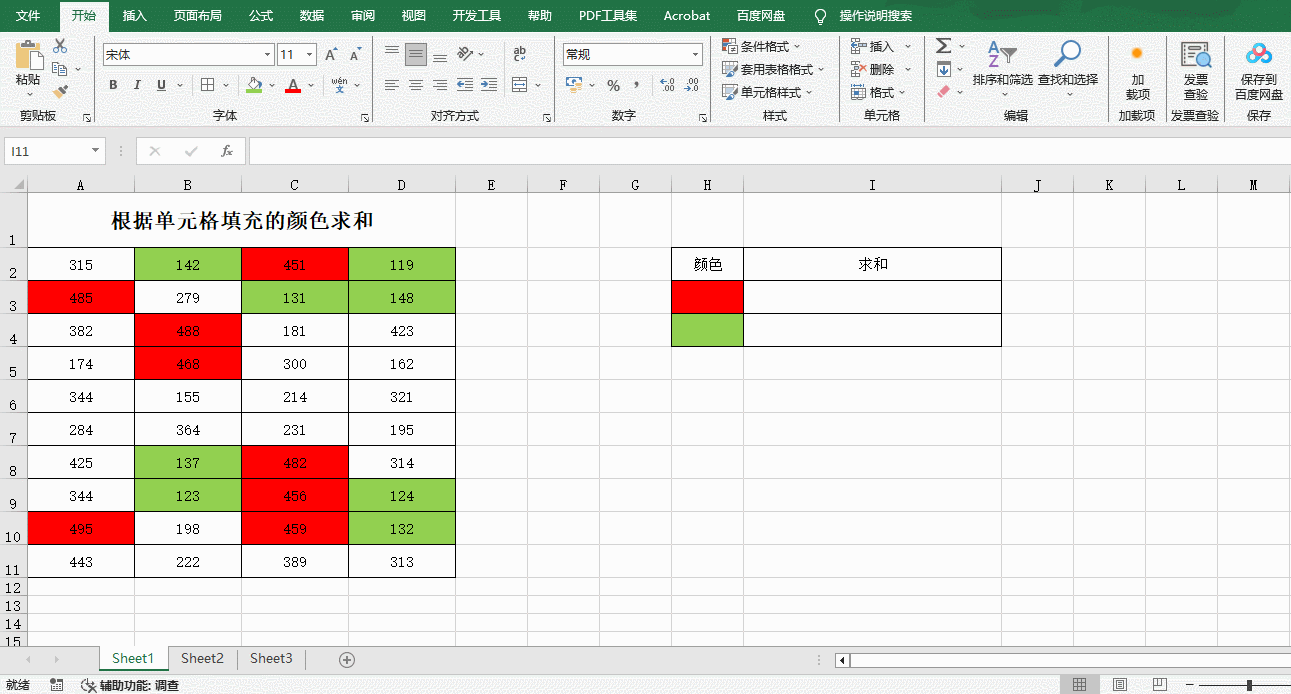
Task: Switch to the Data (数据) tab
Action: pyautogui.click(x=312, y=16)
